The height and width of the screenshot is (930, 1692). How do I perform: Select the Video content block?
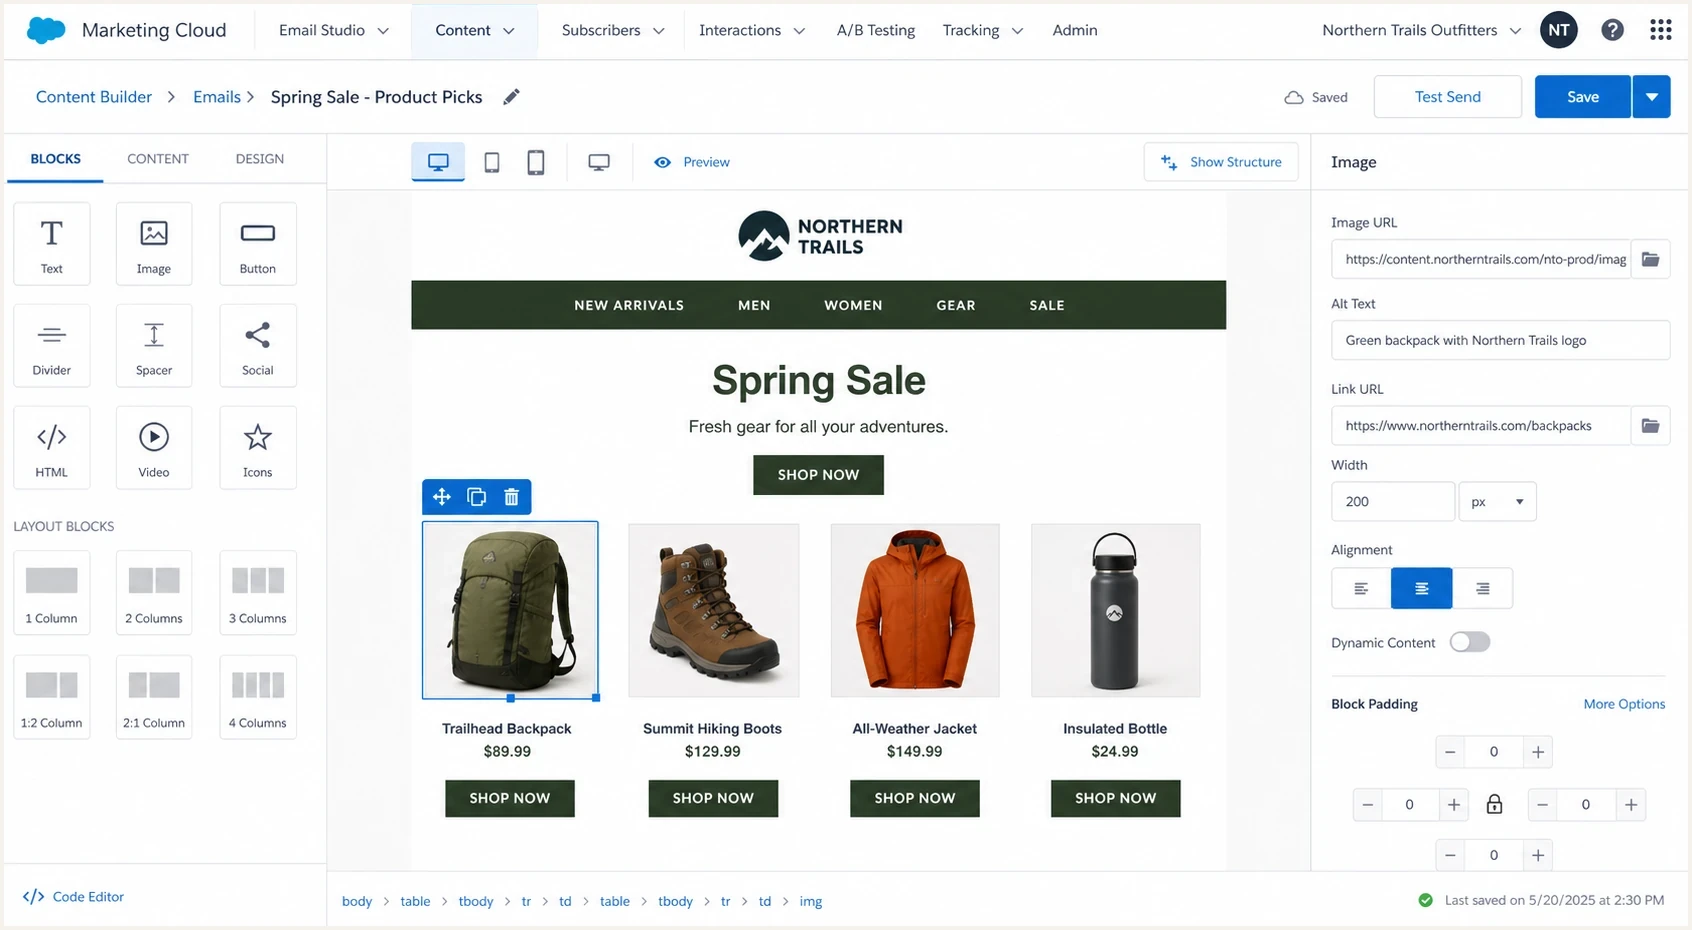pyautogui.click(x=154, y=448)
